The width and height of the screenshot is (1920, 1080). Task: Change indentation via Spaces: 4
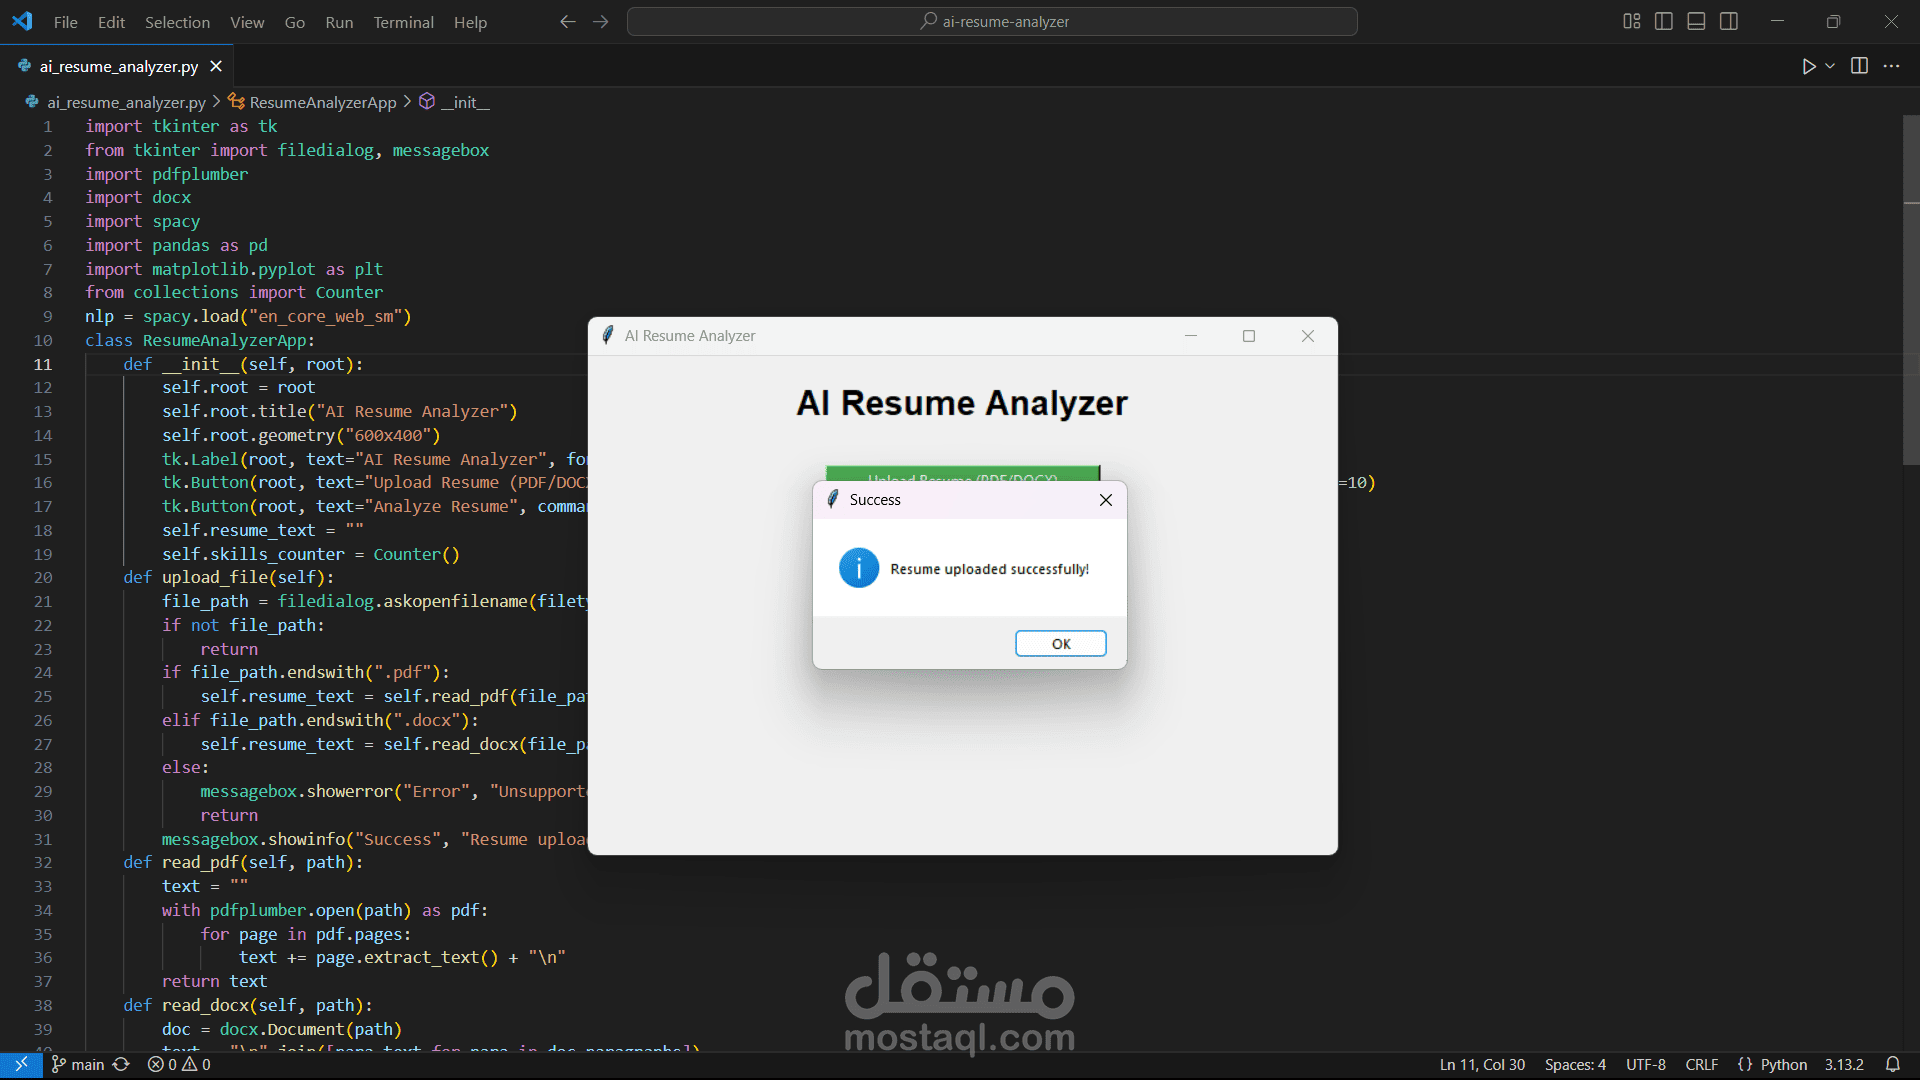(1575, 1065)
